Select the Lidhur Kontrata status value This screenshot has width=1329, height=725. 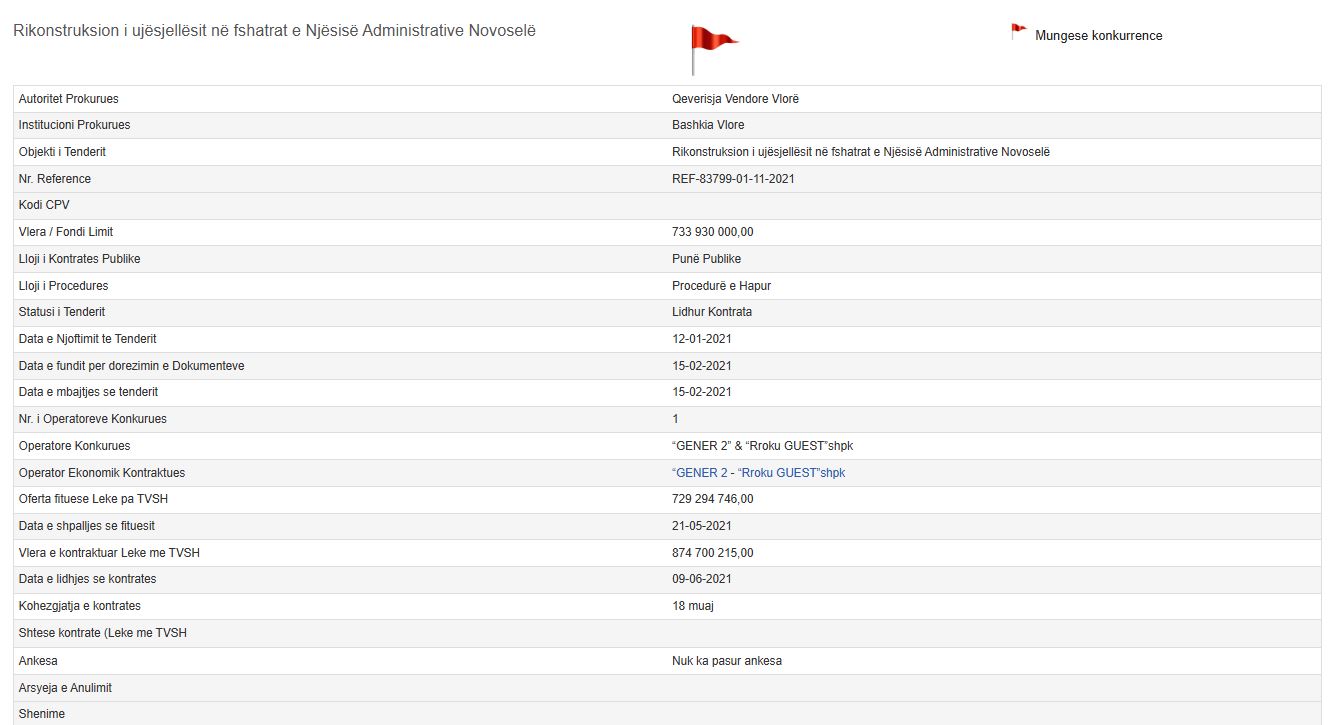click(x=711, y=312)
